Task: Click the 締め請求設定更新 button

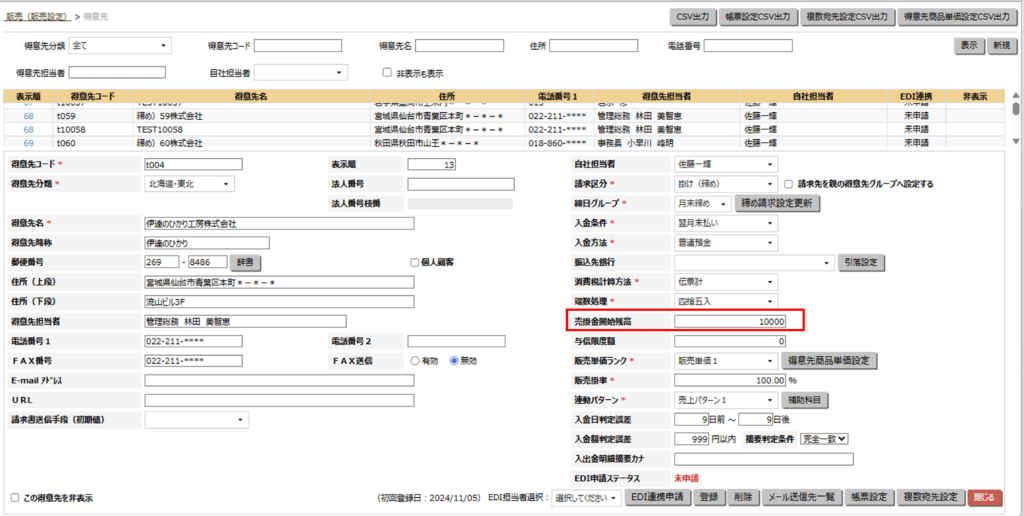Action: click(x=778, y=204)
